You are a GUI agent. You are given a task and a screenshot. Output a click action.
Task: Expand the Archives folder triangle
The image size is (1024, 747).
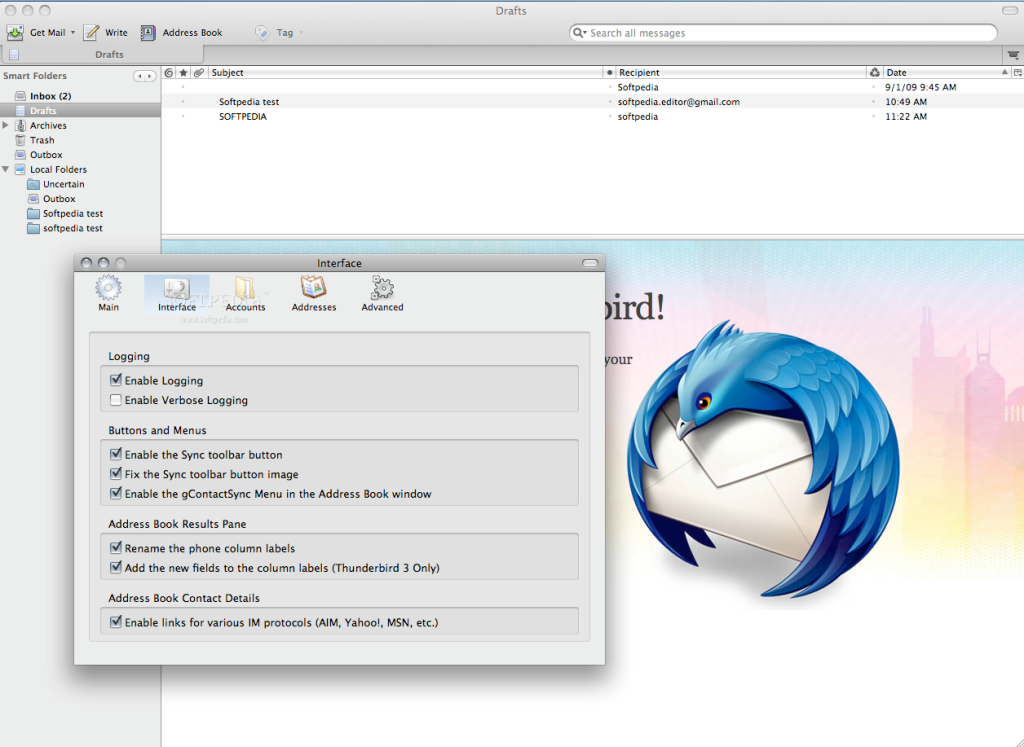pos(5,125)
